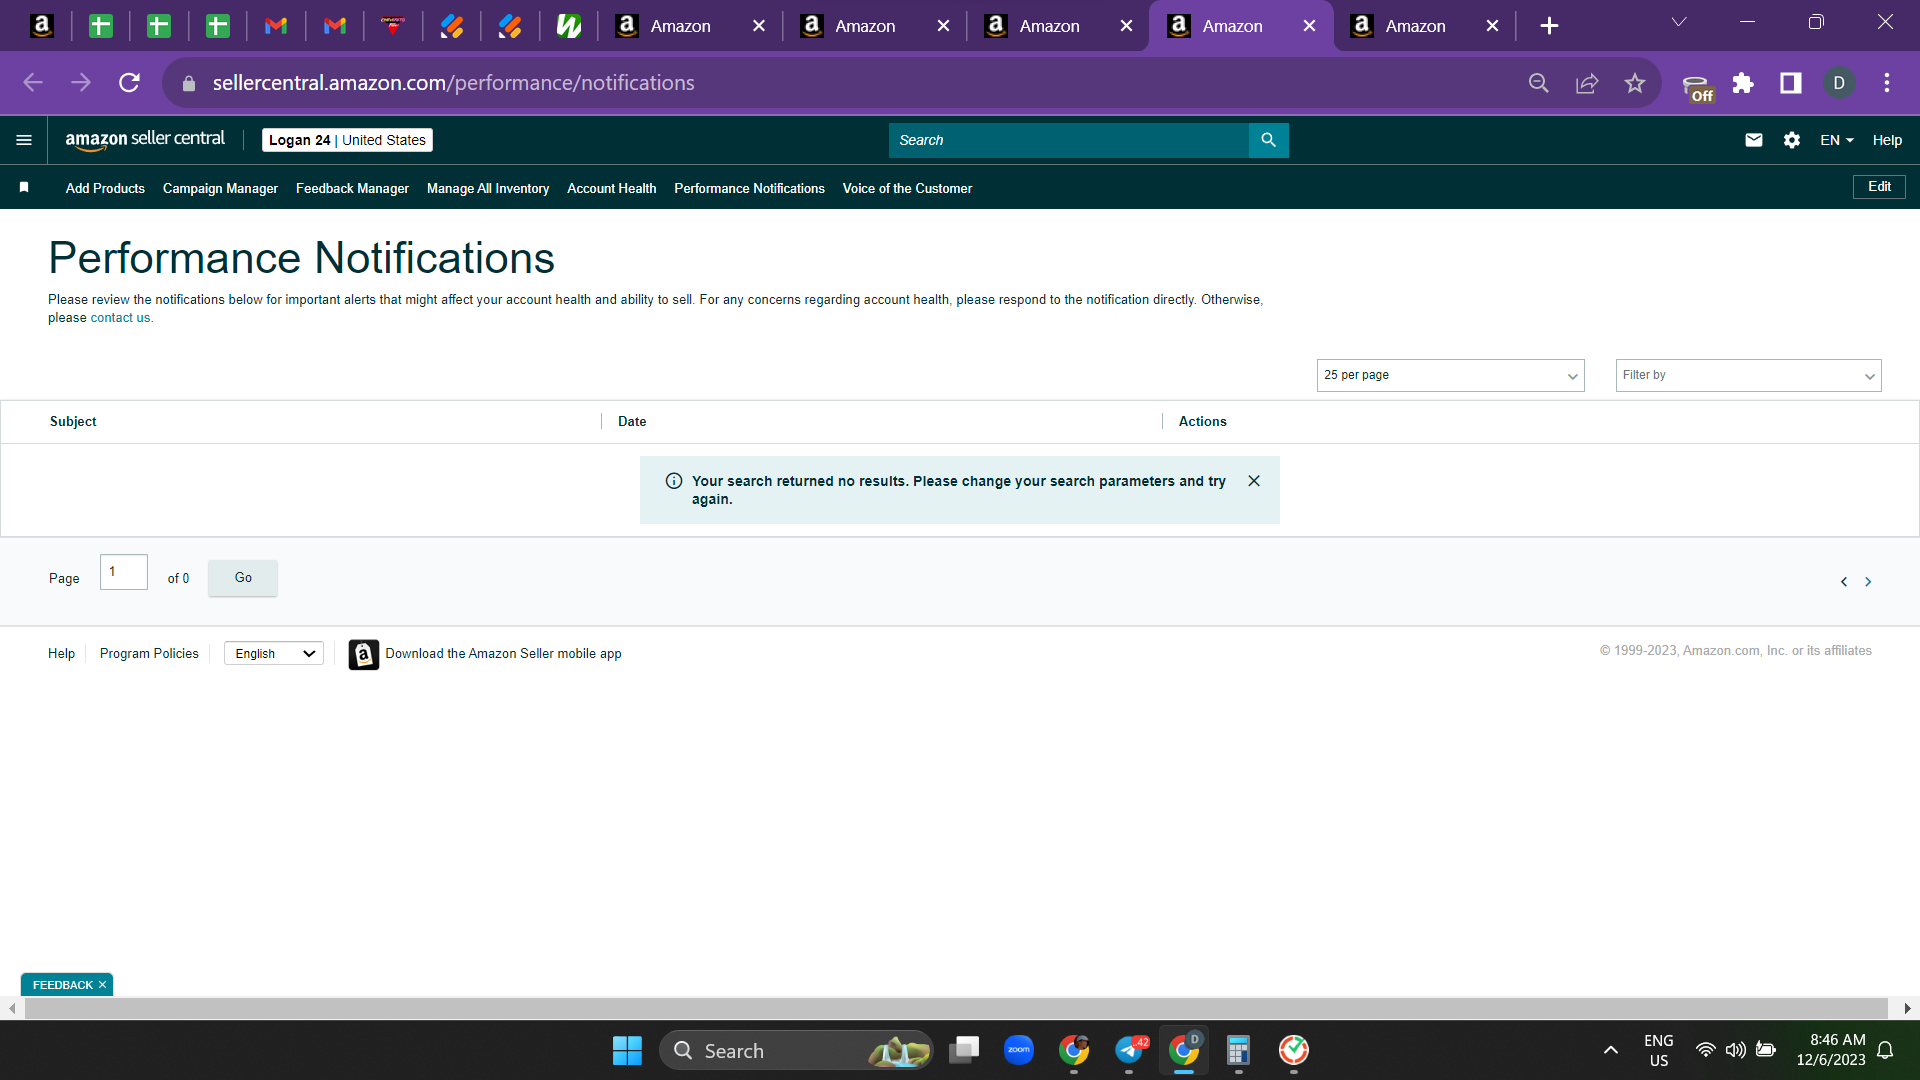The image size is (1920, 1080).
Task: Click the Amazon Seller mobile app icon
Action: (364, 654)
